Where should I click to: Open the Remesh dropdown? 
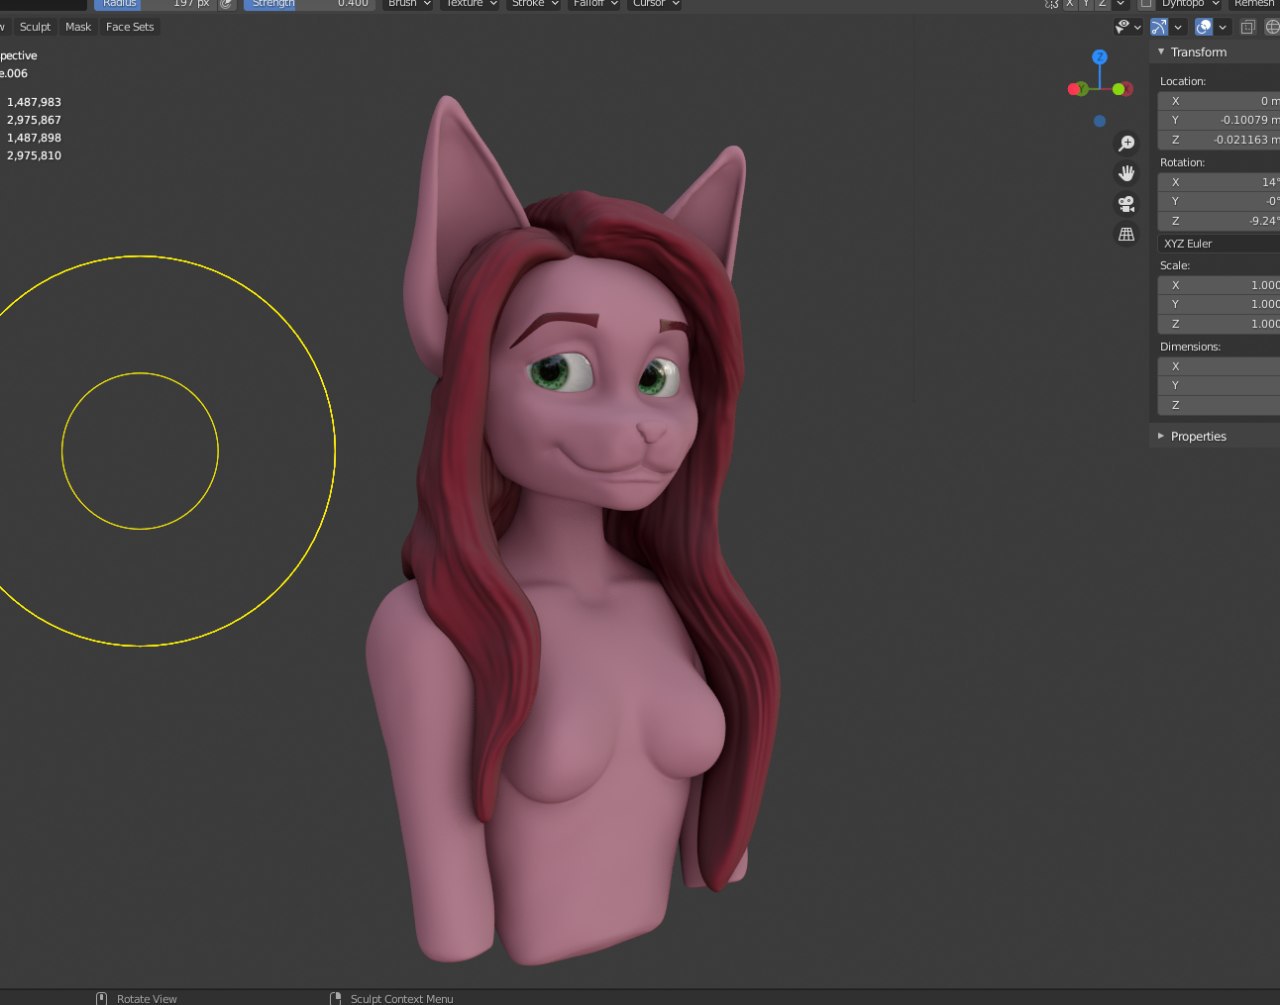(1255, 4)
